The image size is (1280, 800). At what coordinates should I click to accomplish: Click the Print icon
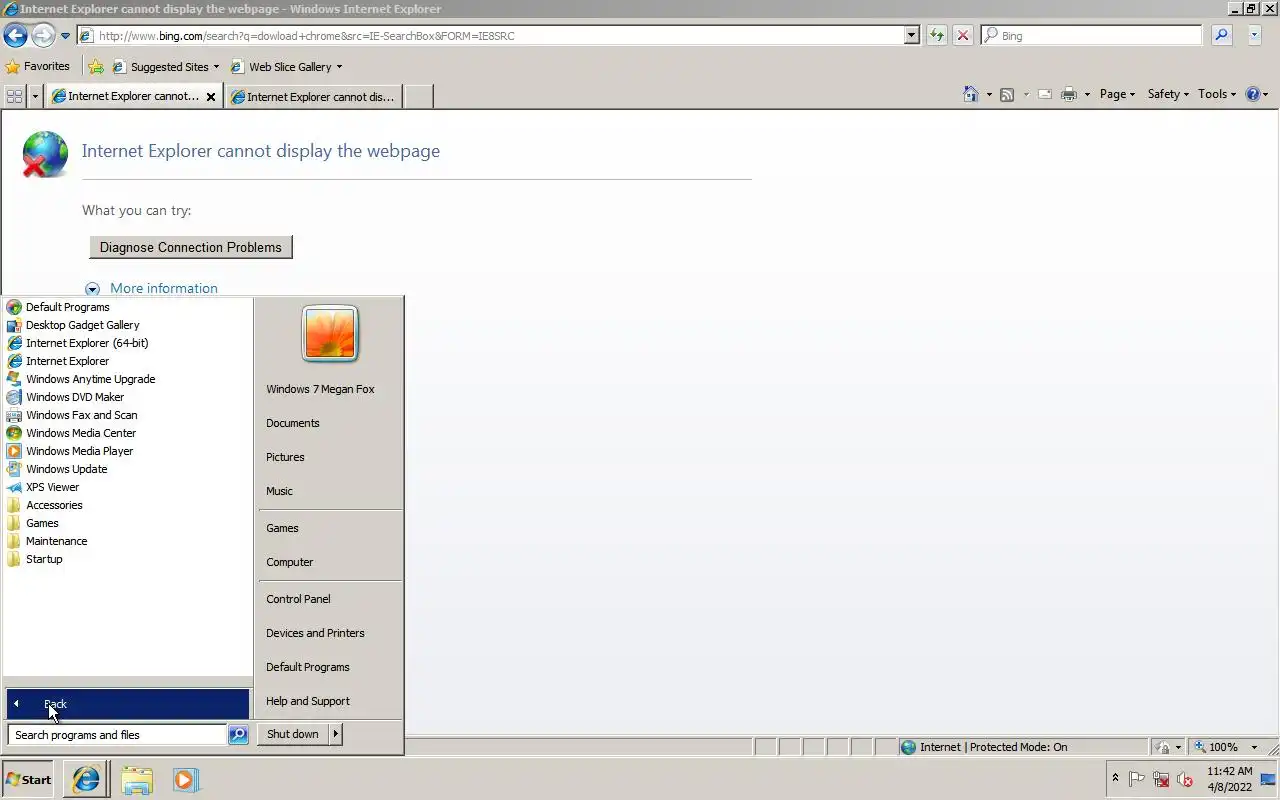(1069, 94)
